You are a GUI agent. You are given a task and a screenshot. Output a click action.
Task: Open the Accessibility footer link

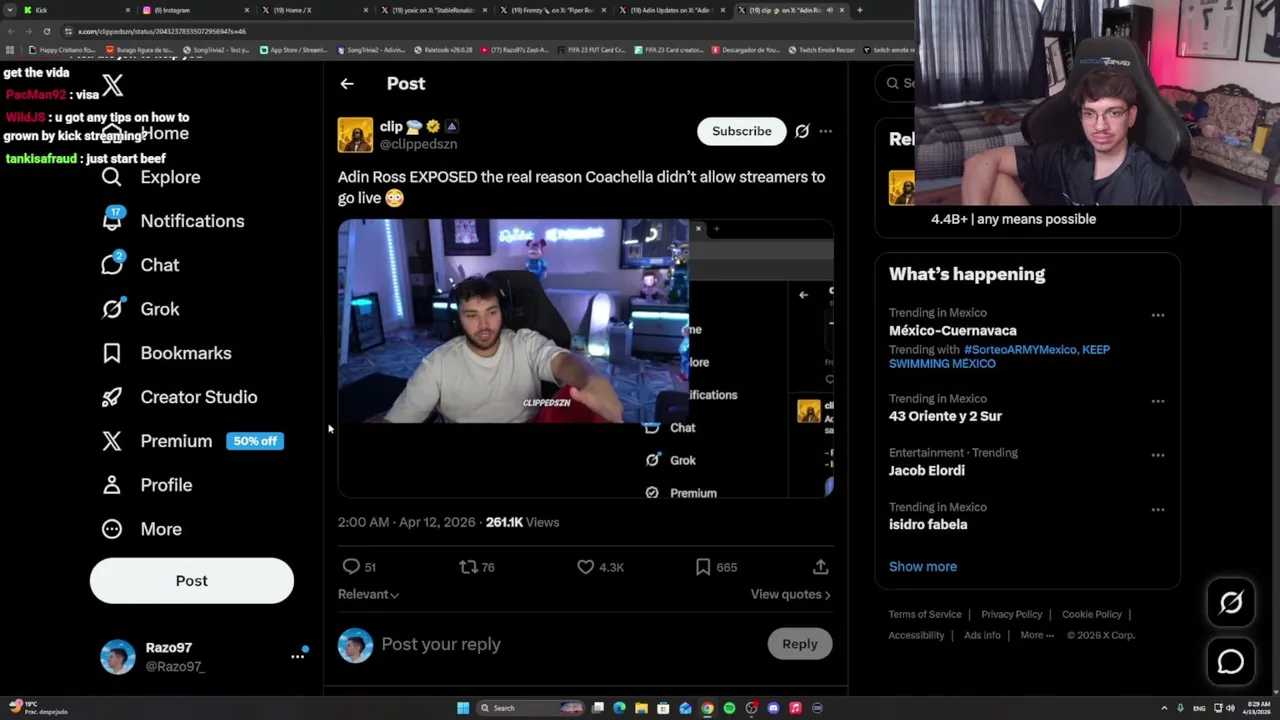[x=916, y=635]
